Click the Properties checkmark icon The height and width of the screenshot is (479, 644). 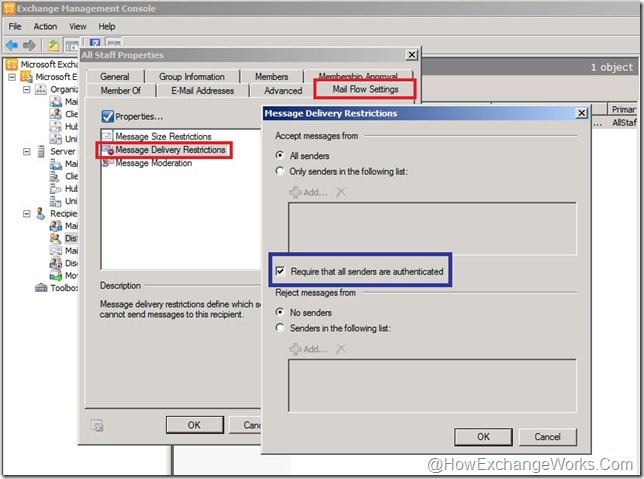coord(108,116)
